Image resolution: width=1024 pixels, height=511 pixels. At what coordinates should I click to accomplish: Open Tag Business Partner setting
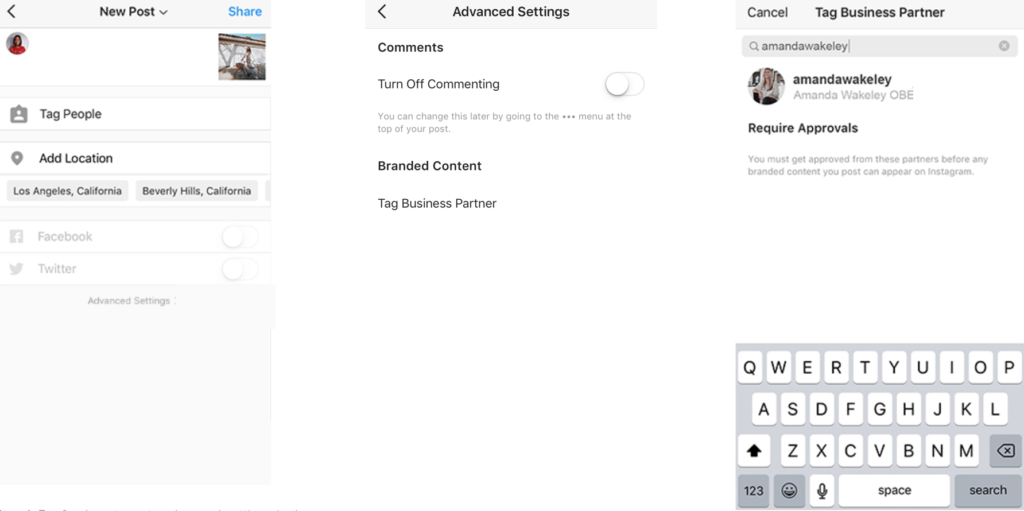point(437,203)
